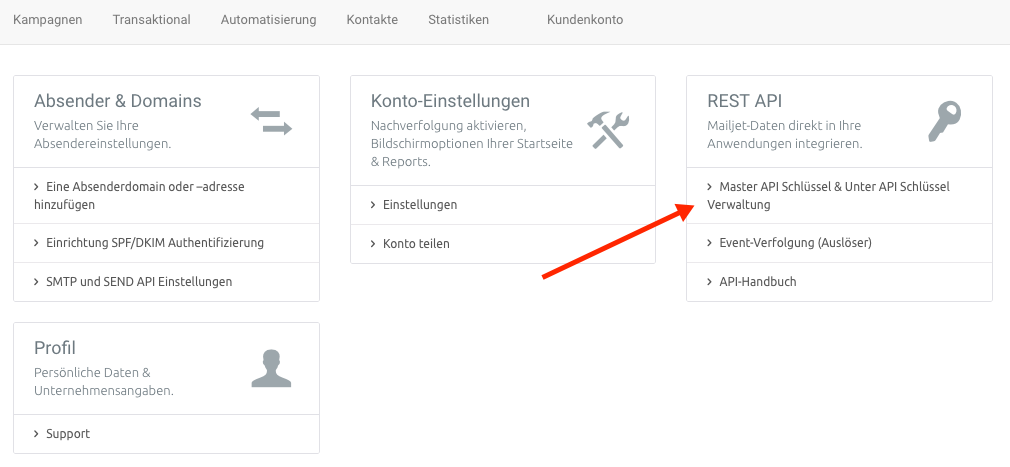Viewport: 1010px width, 467px height.
Task: Click the 'Mailjet-Daten direkt in Ihre Anwendungen' description
Action: (x=785, y=135)
